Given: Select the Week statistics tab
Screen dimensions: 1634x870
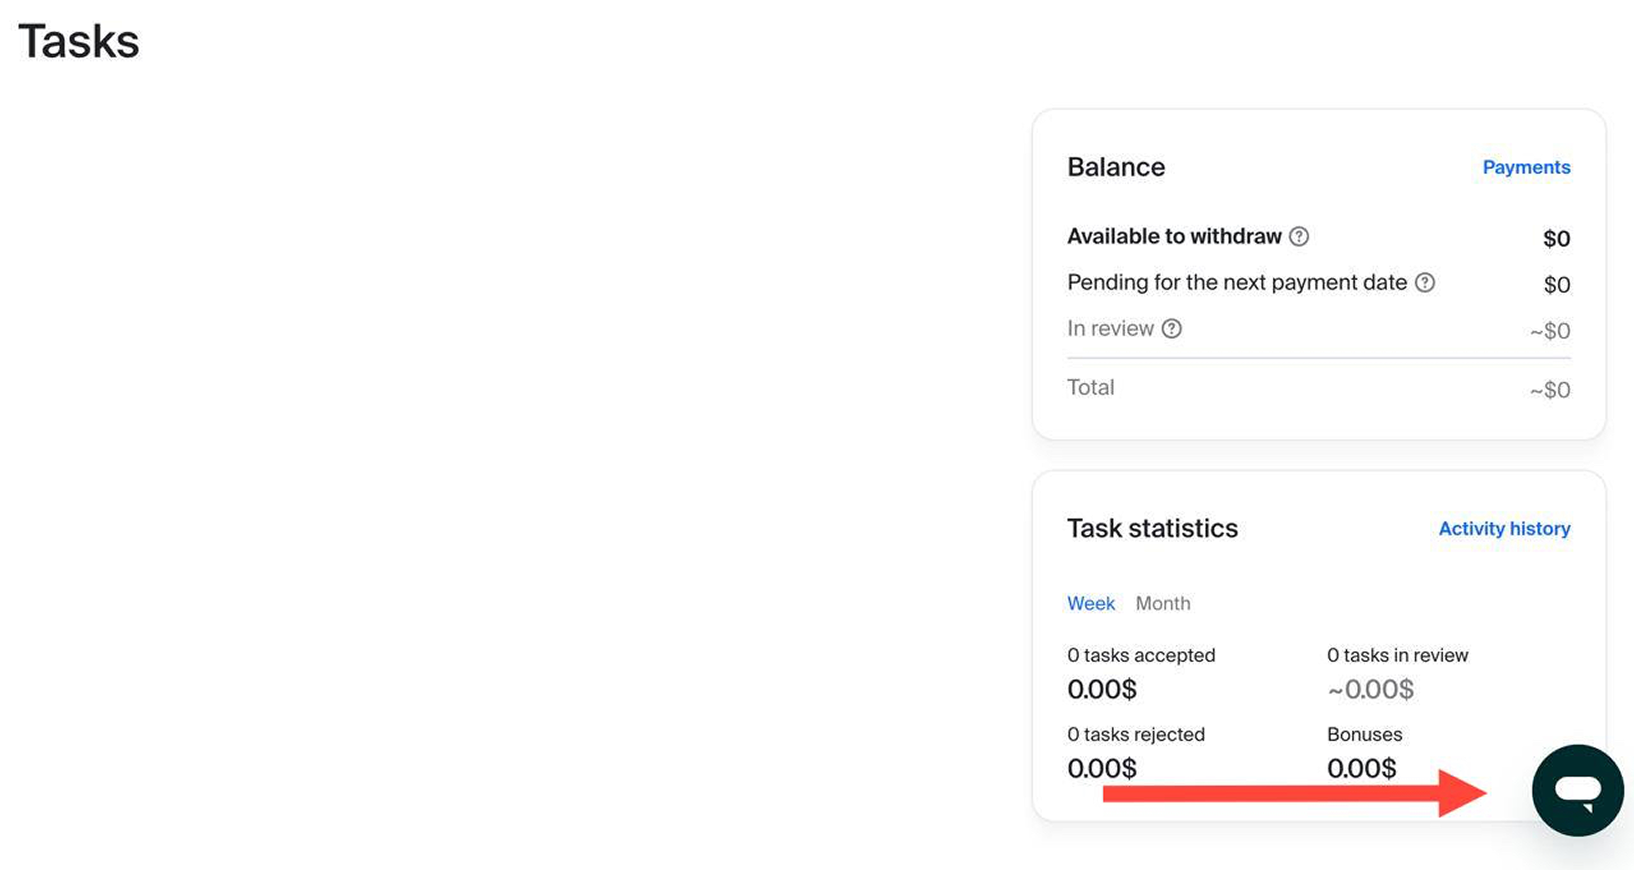Looking at the screenshot, I should (x=1090, y=604).
